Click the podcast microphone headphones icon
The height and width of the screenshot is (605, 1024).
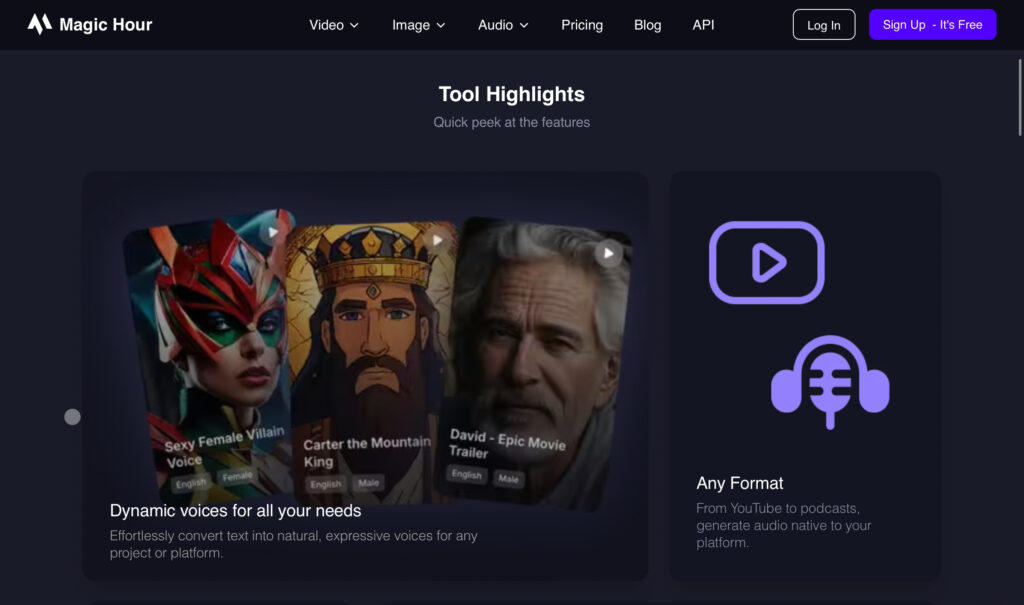(x=829, y=381)
